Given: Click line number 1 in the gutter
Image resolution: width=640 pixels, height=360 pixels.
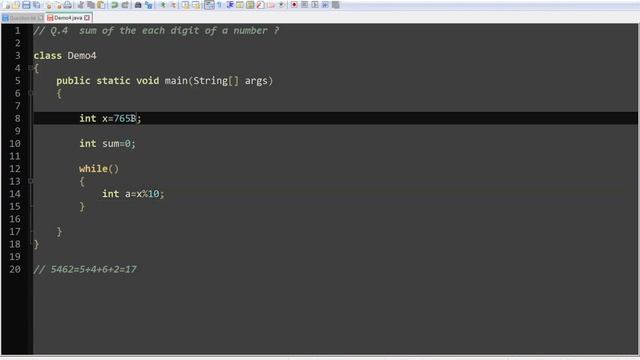Looking at the screenshot, I should [18, 31].
